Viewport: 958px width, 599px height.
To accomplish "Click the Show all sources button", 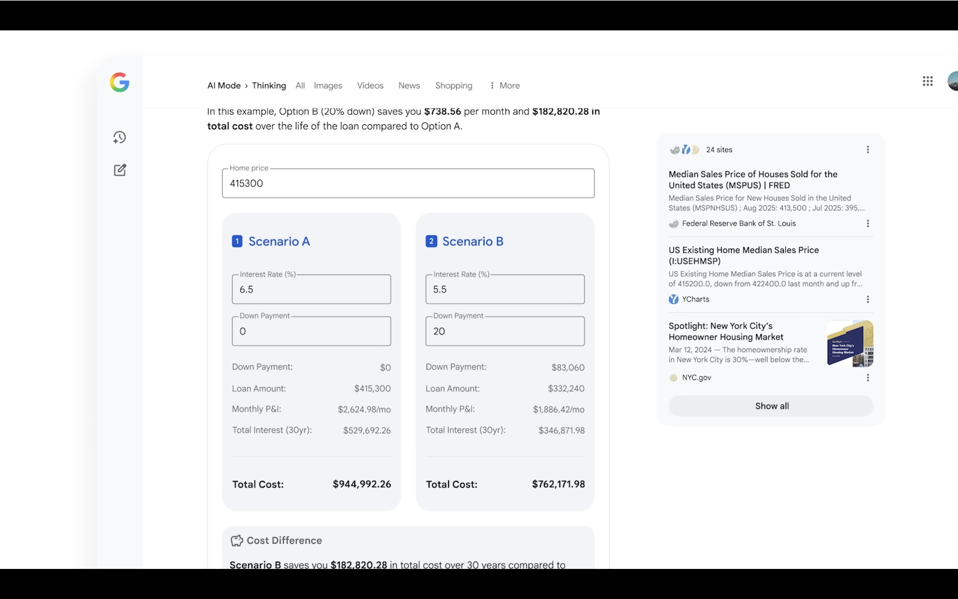I will click(770, 406).
